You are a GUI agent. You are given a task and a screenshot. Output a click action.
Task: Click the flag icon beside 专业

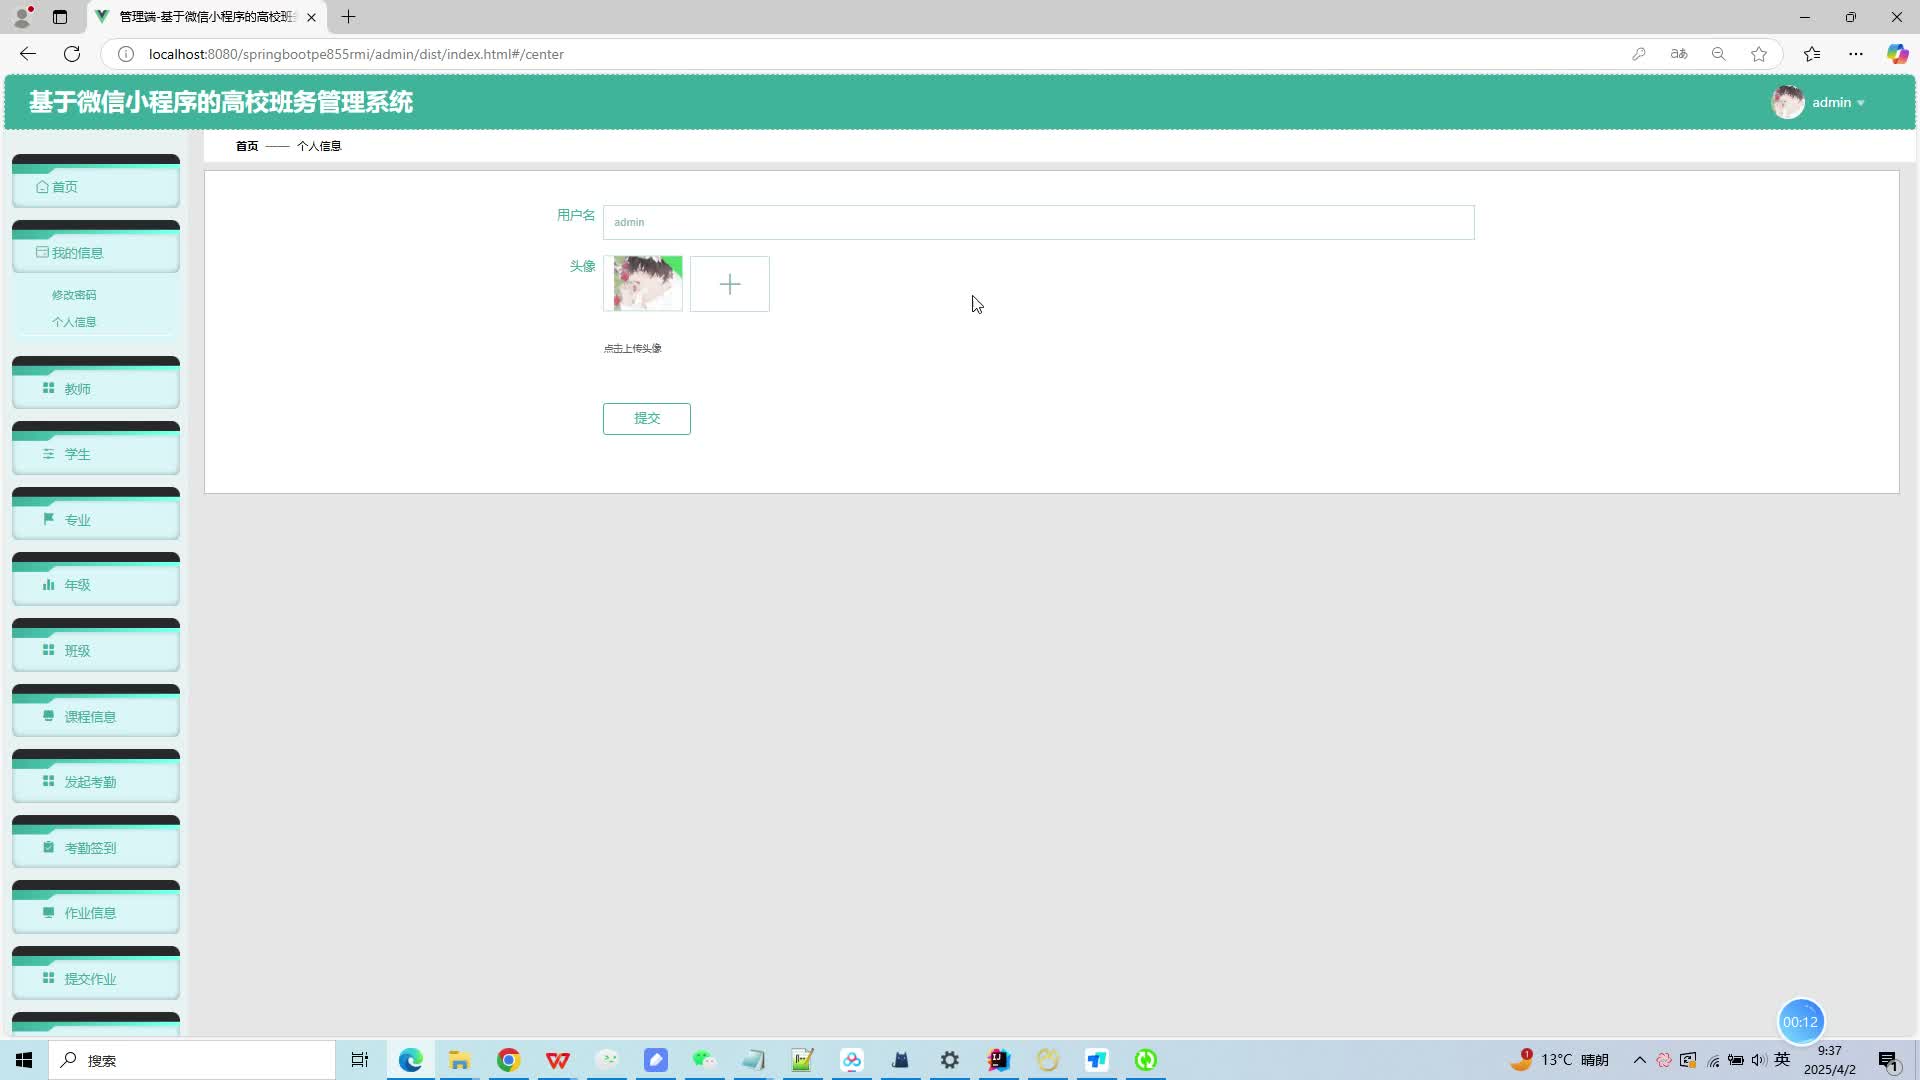pos(48,519)
